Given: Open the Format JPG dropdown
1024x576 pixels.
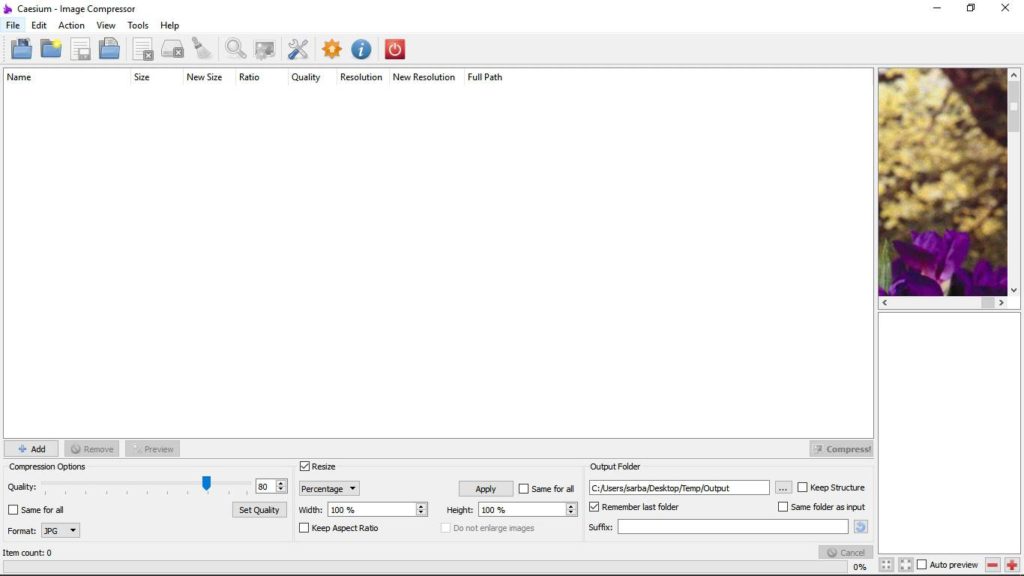Looking at the screenshot, I should [x=60, y=530].
